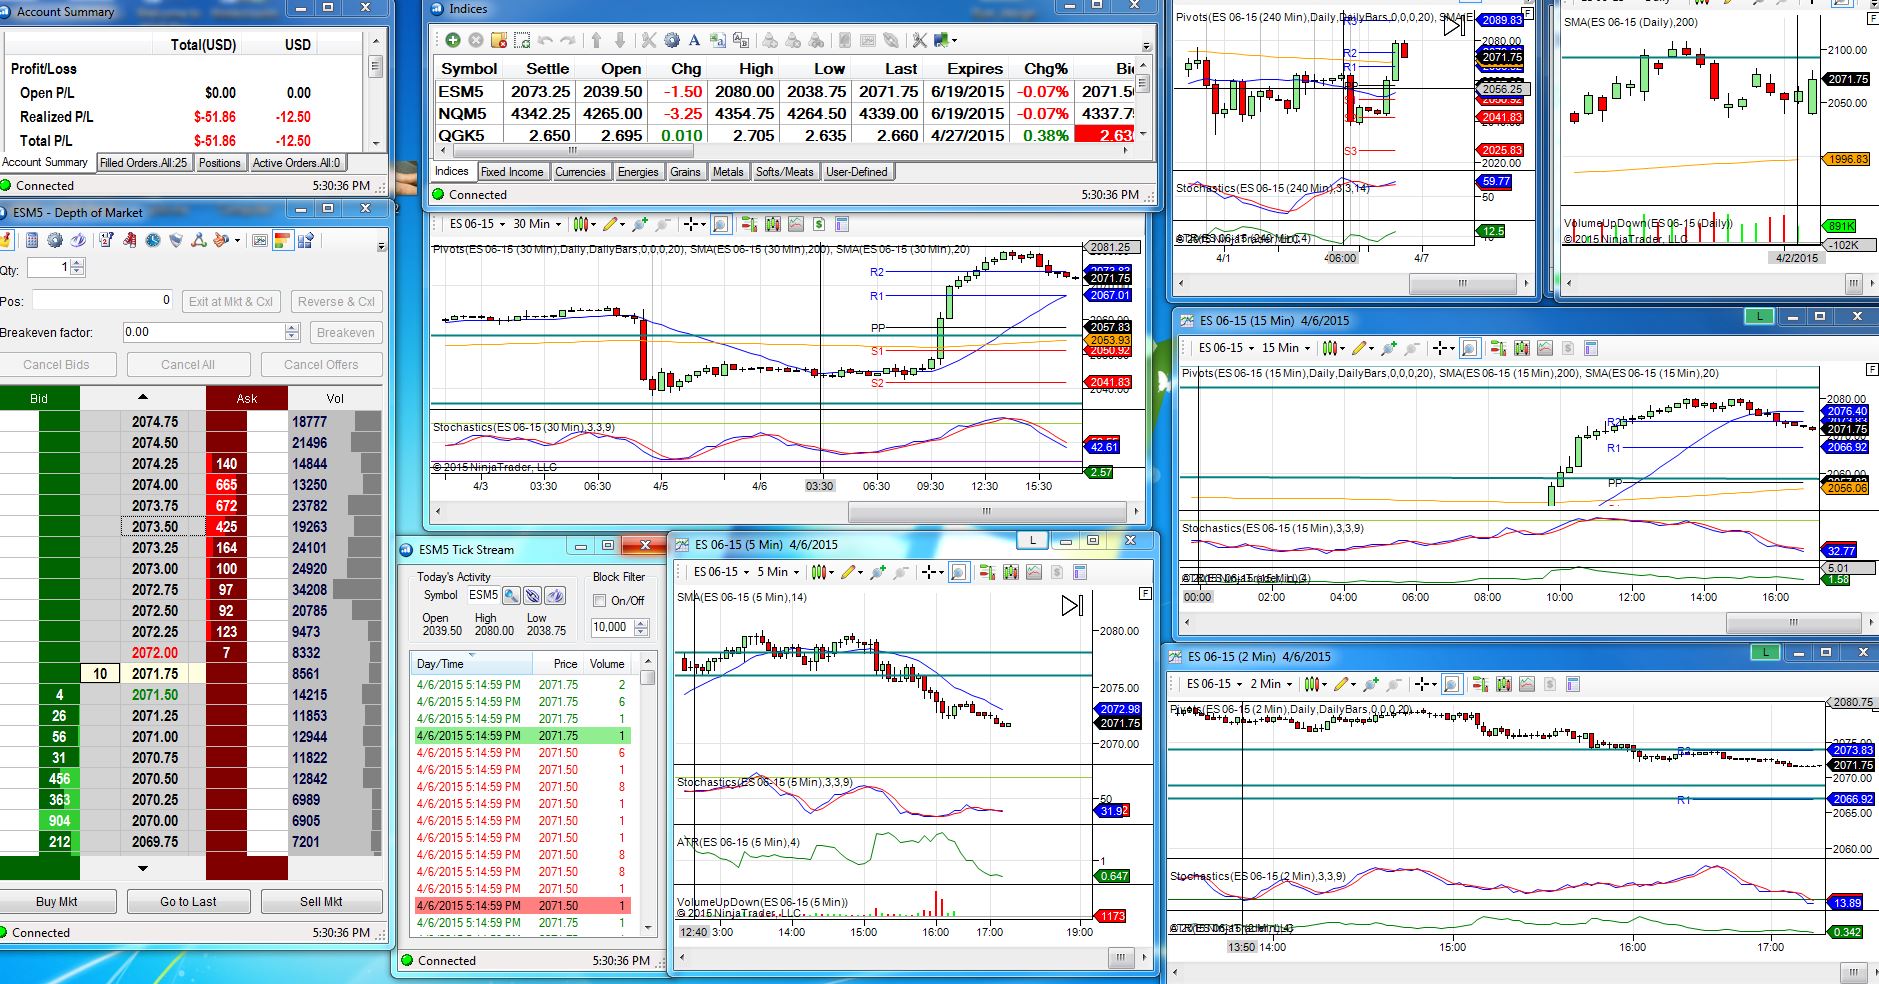Click the magnifier search icon beside ESM5 symbol field
The image size is (1879, 984).
pyautogui.click(x=511, y=596)
